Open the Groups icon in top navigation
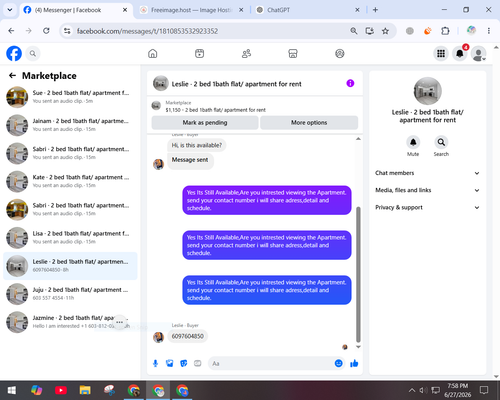Viewport: 500px width, 400px height. (340, 53)
